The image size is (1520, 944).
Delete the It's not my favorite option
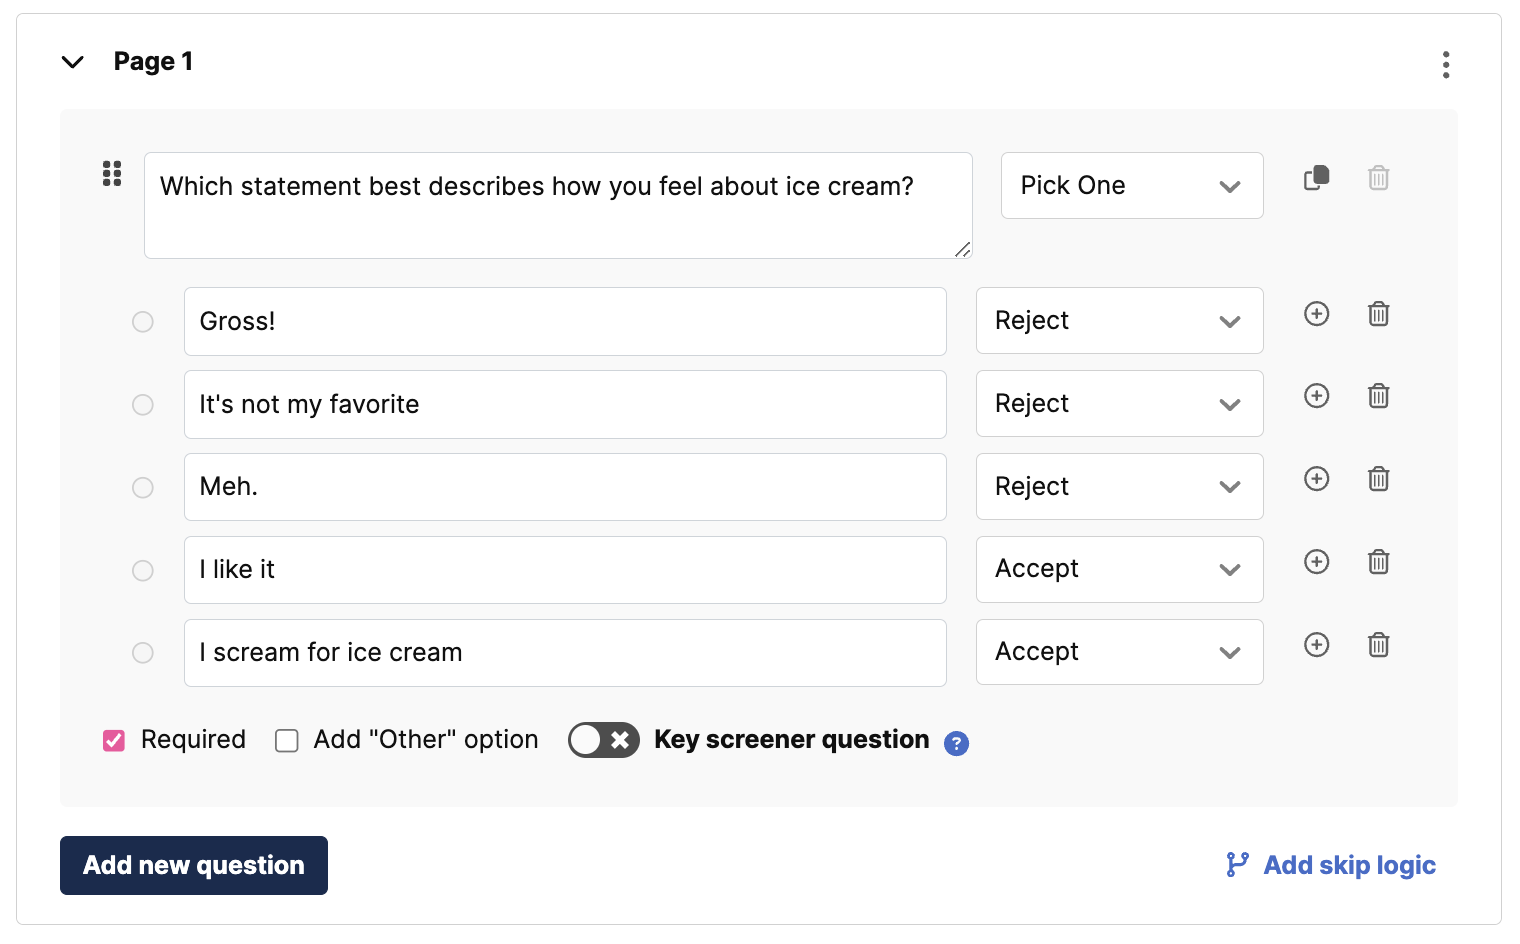tap(1379, 396)
